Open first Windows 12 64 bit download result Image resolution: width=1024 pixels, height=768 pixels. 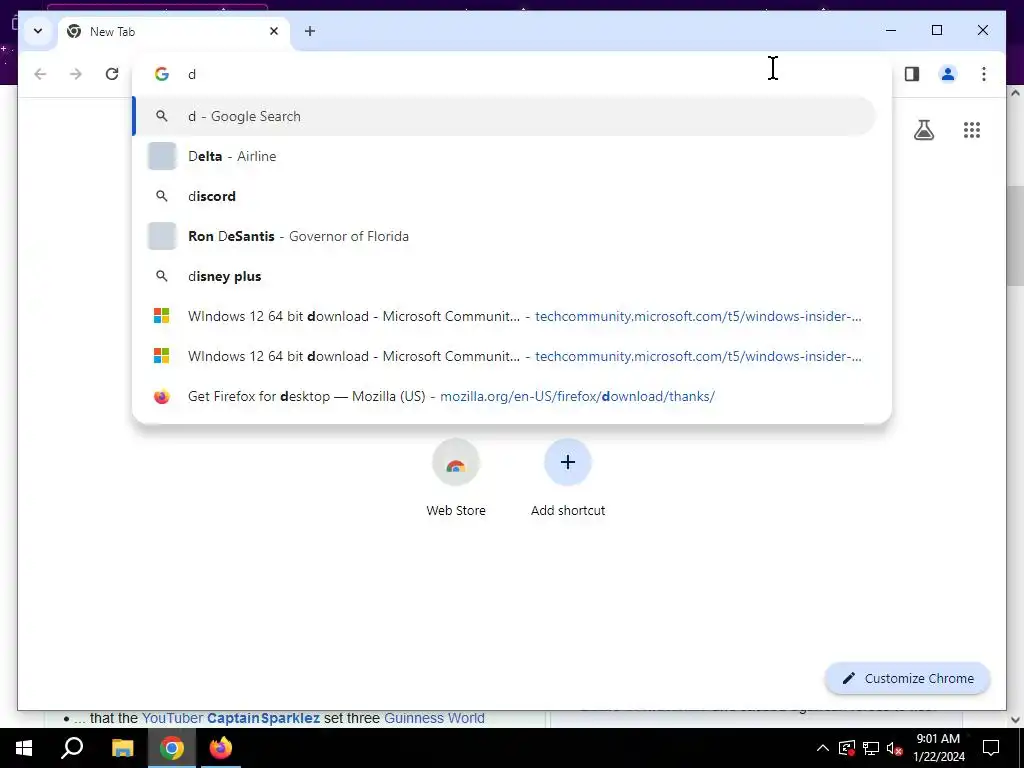(504, 316)
